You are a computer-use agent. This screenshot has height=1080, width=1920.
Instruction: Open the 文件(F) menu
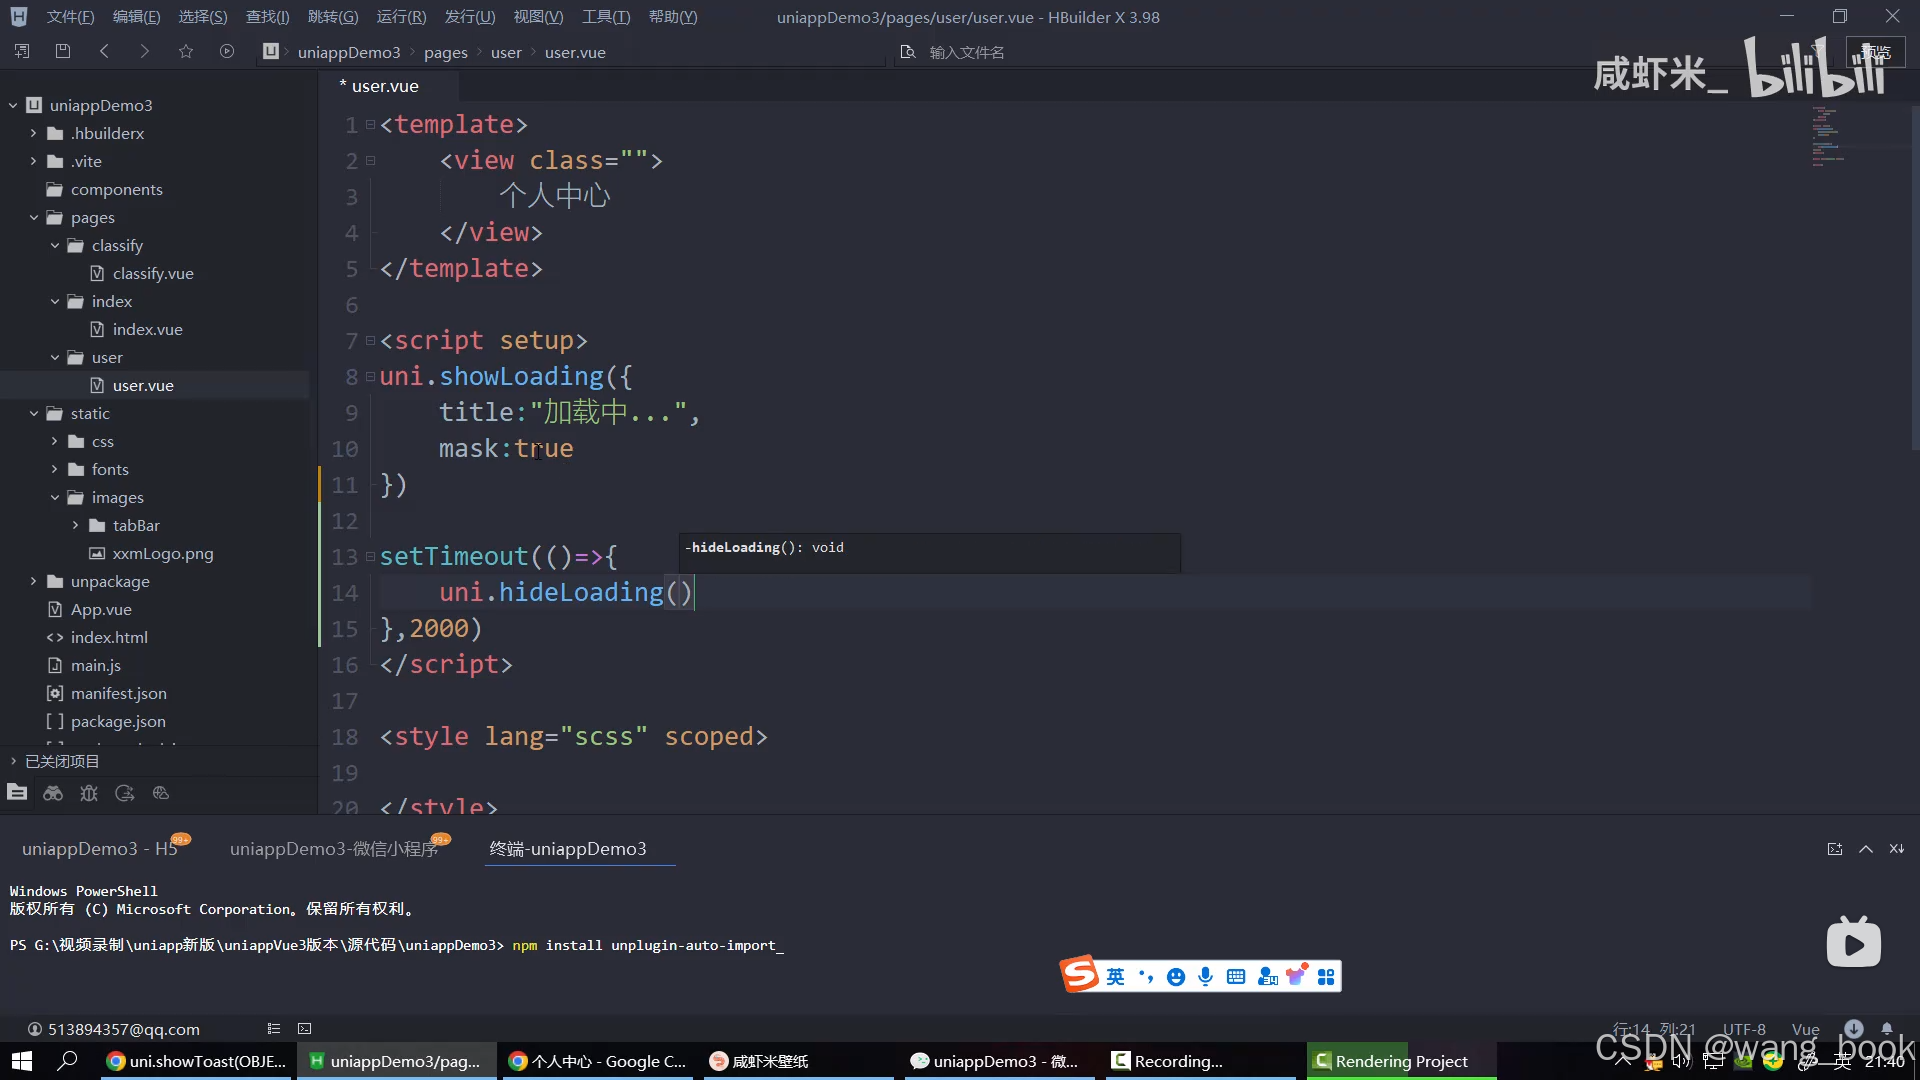70,17
